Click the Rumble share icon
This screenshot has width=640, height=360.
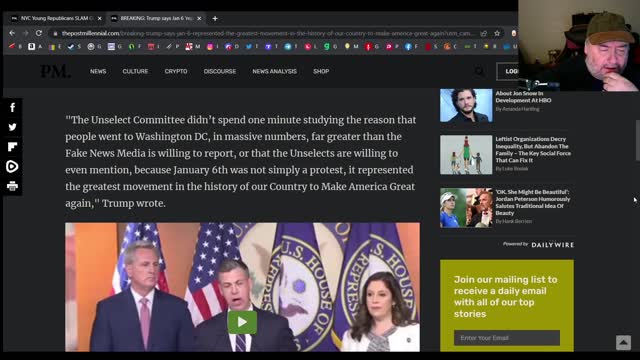[12, 167]
